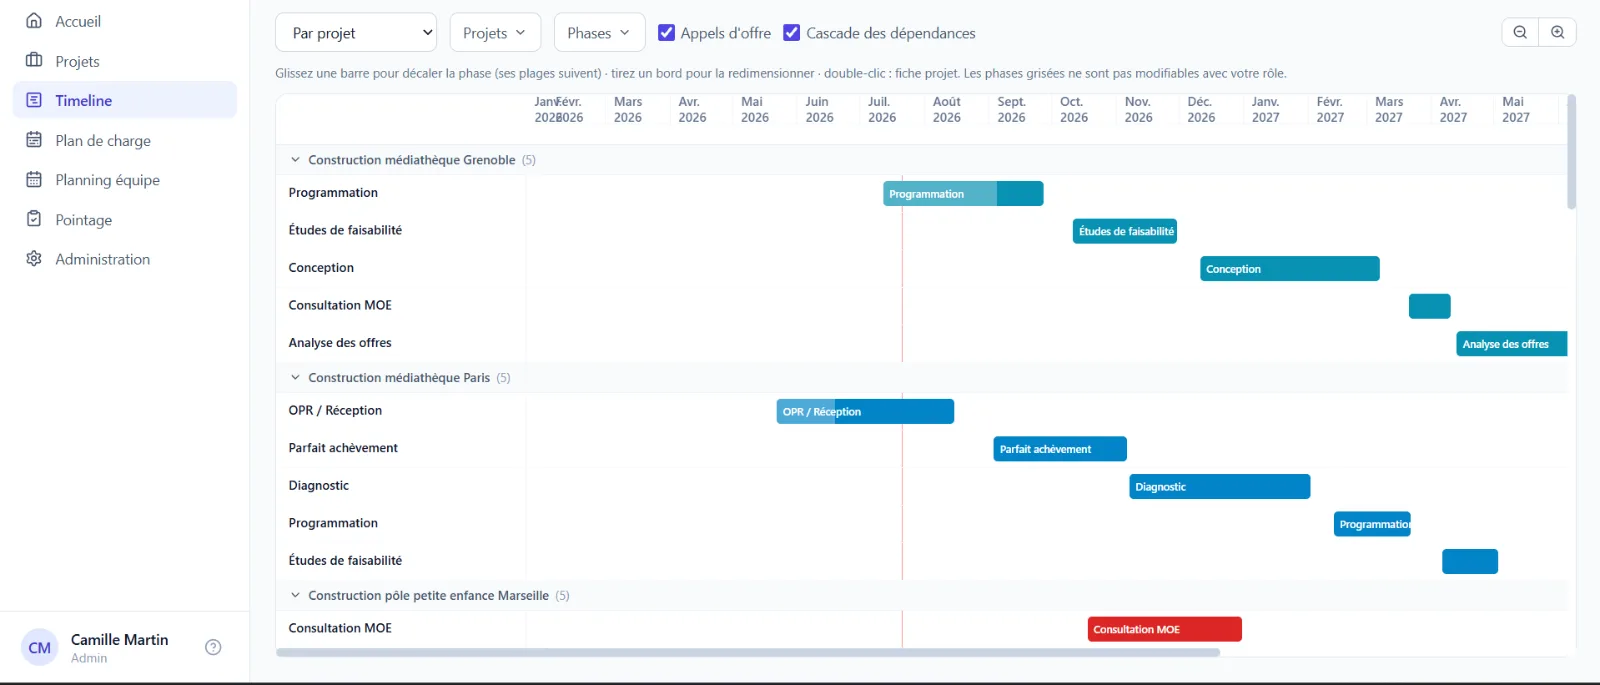Select the Parfait achèvement phase bar
The width and height of the screenshot is (1600, 685).
tap(1060, 449)
